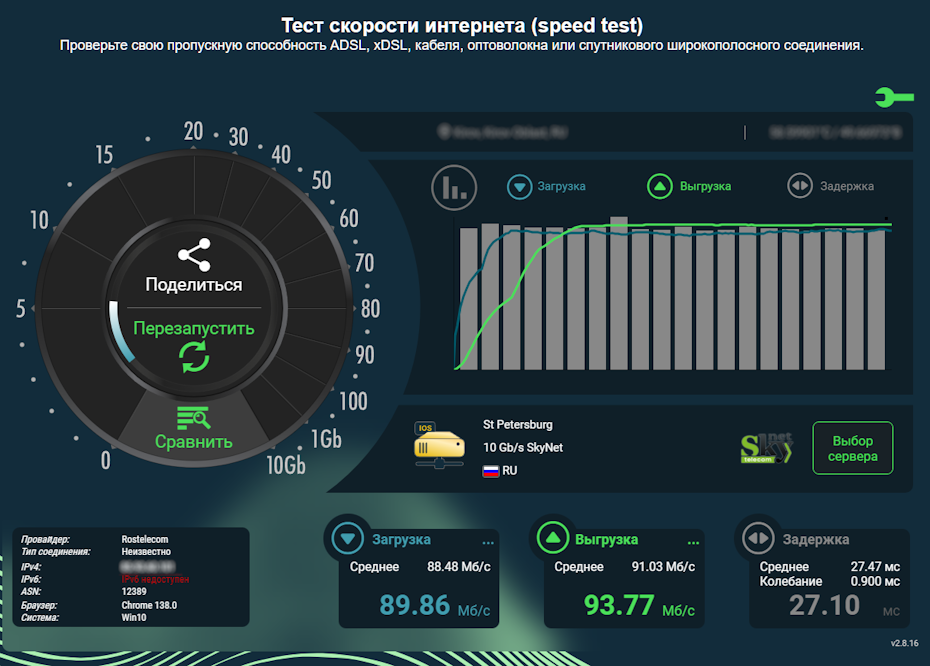930x666 pixels.
Task: Click the Загрузка circle icon on its panel
Action: [x=347, y=540]
